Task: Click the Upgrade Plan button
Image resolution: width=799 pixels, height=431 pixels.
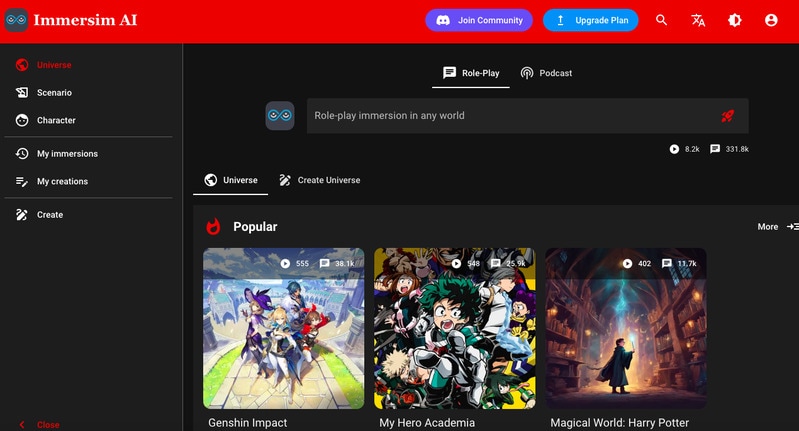Action: tap(590, 20)
